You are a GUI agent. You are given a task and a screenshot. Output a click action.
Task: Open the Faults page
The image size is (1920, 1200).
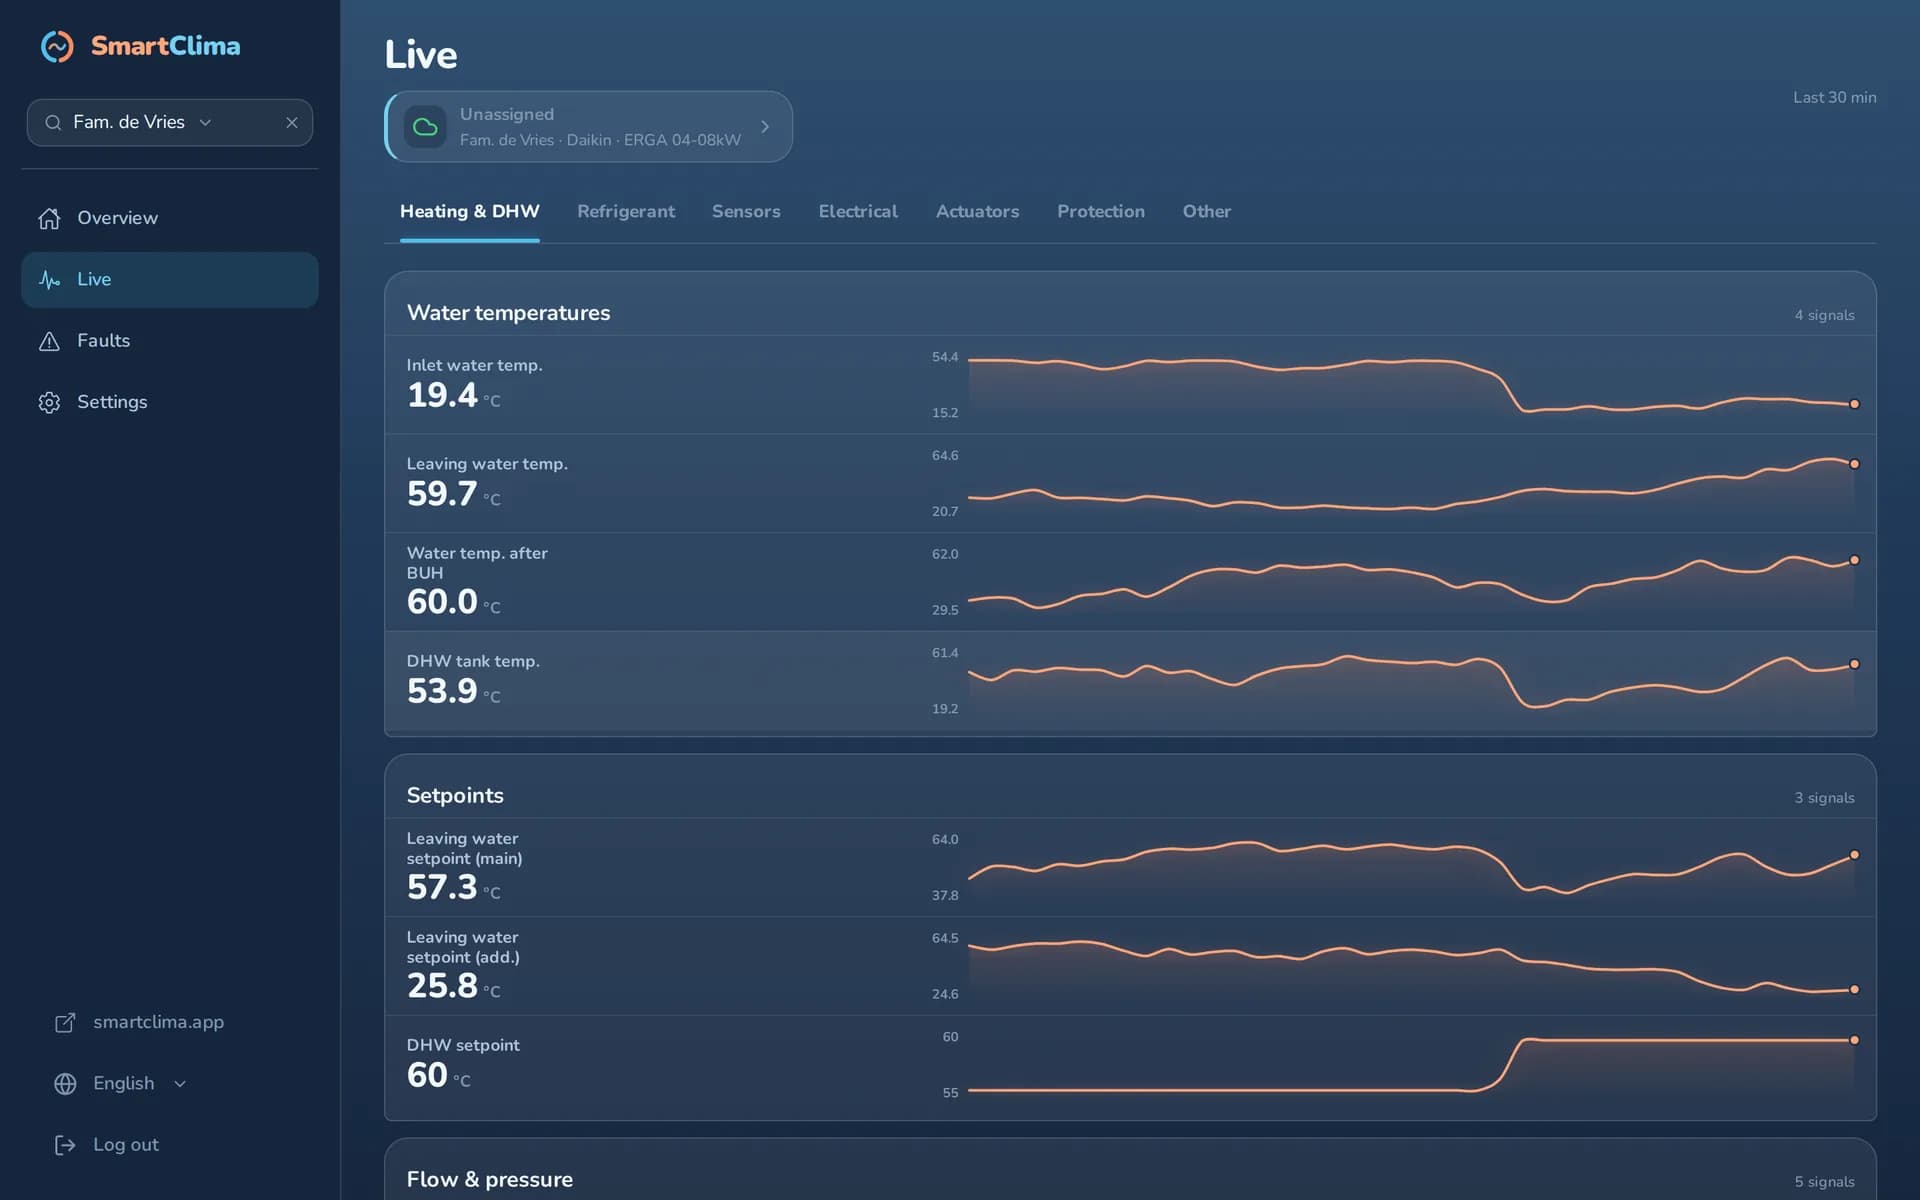pyautogui.click(x=170, y=341)
